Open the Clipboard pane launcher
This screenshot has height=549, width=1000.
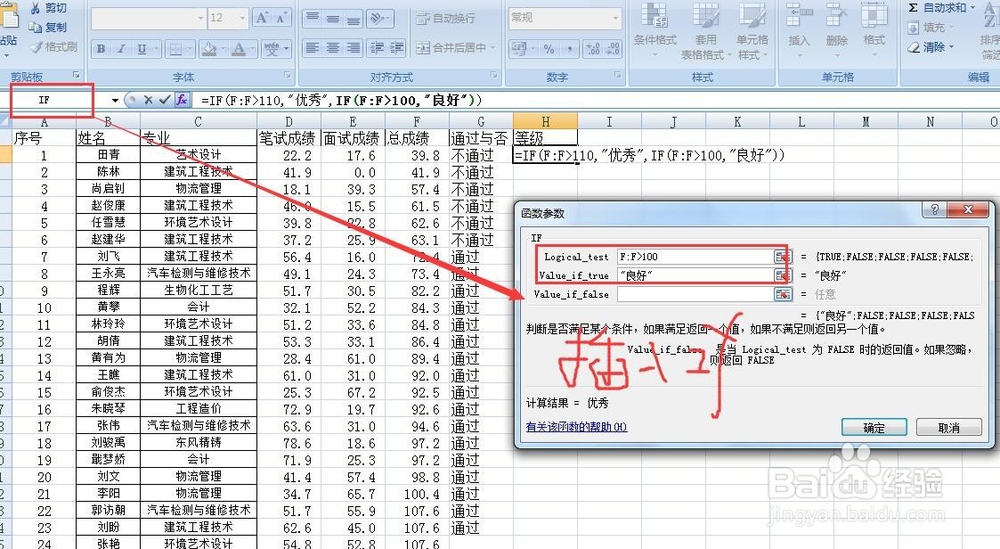point(77,75)
